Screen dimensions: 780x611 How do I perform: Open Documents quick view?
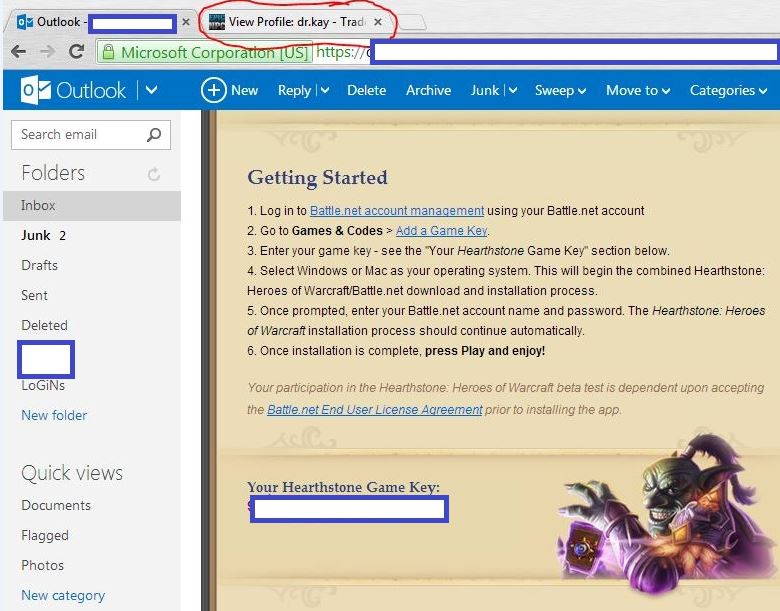coord(56,505)
